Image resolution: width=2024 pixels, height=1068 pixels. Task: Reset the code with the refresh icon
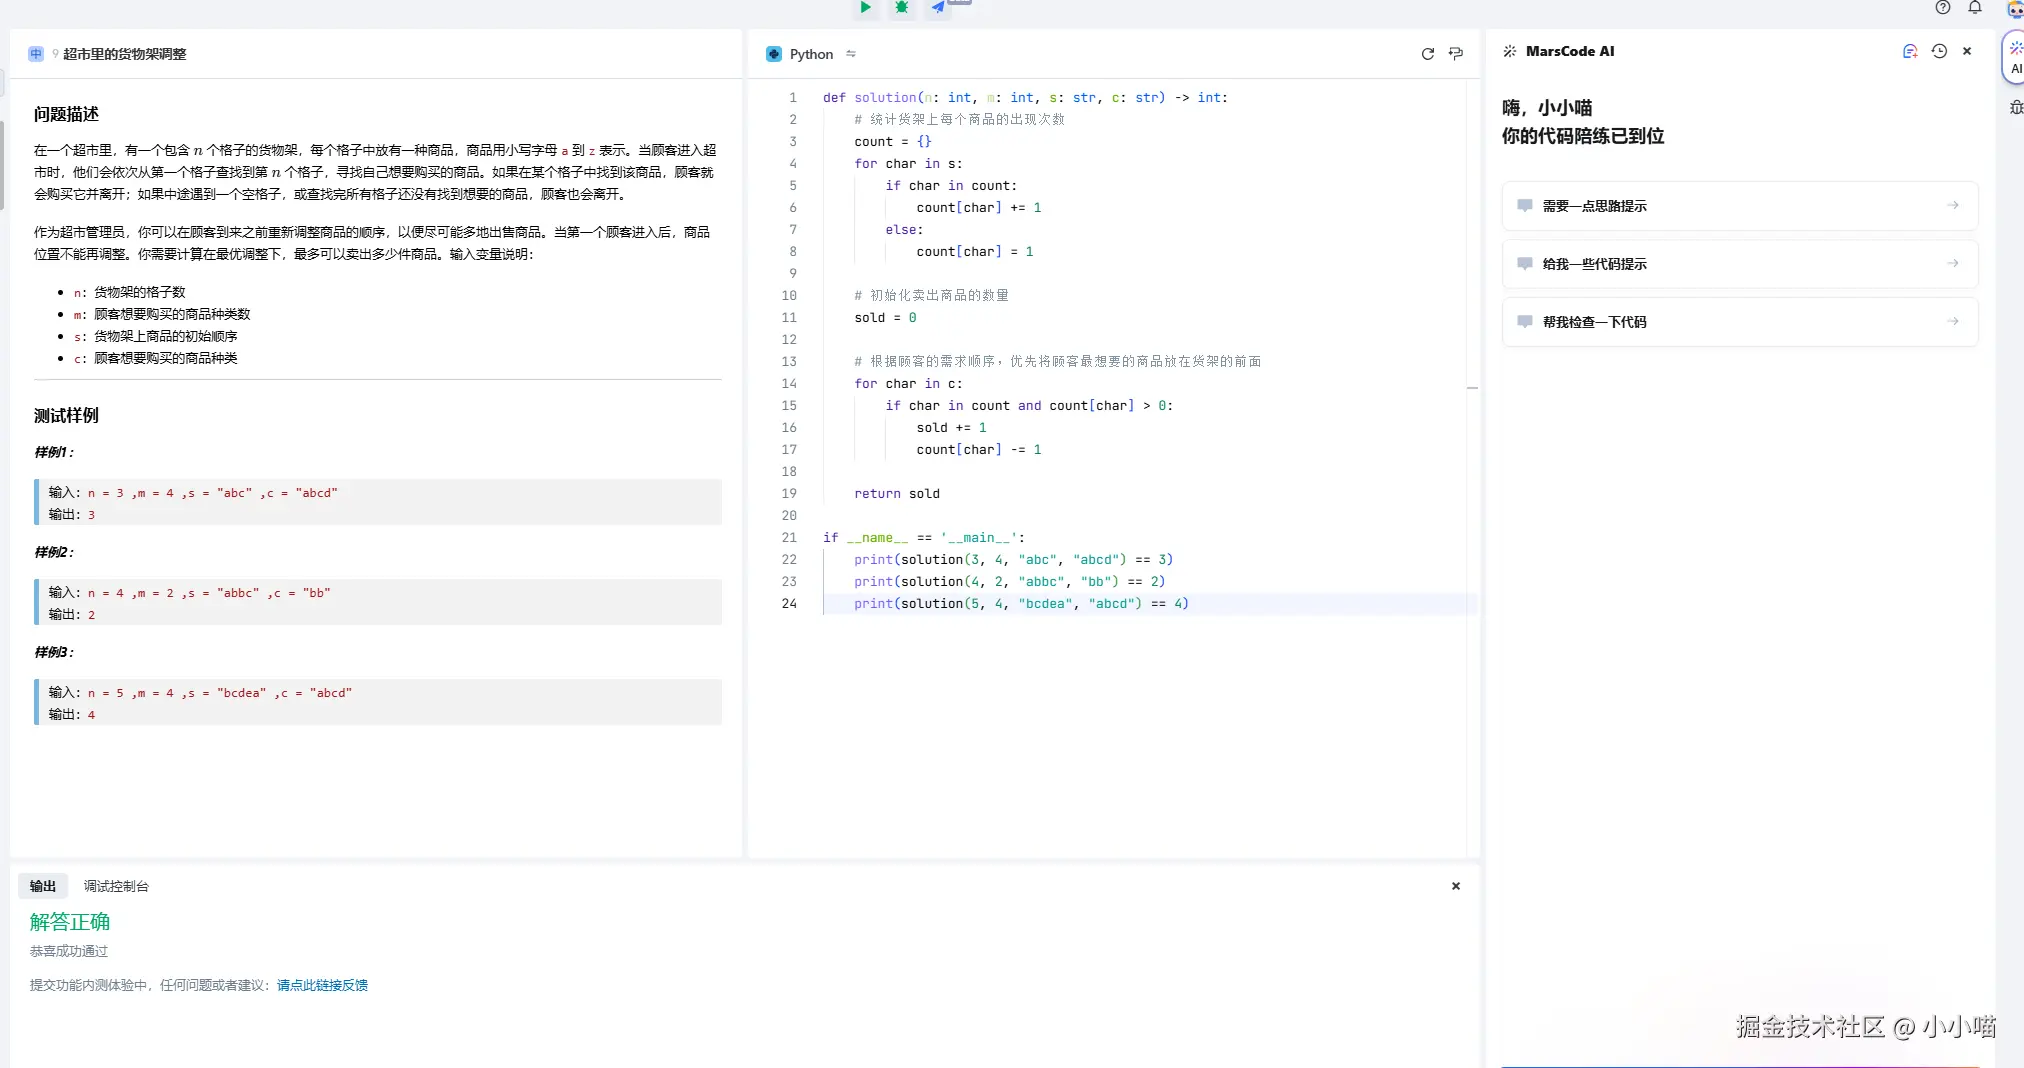pyautogui.click(x=1427, y=54)
